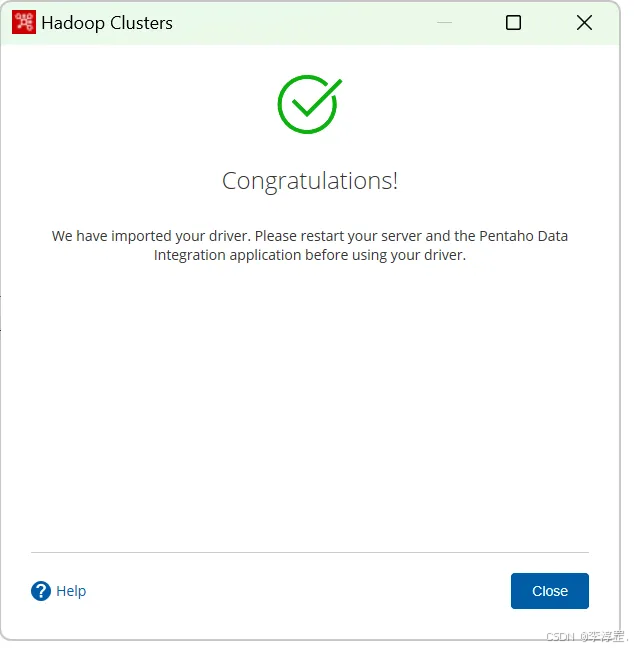Click the 'We have imported your driver' message

pyautogui.click(x=312, y=247)
